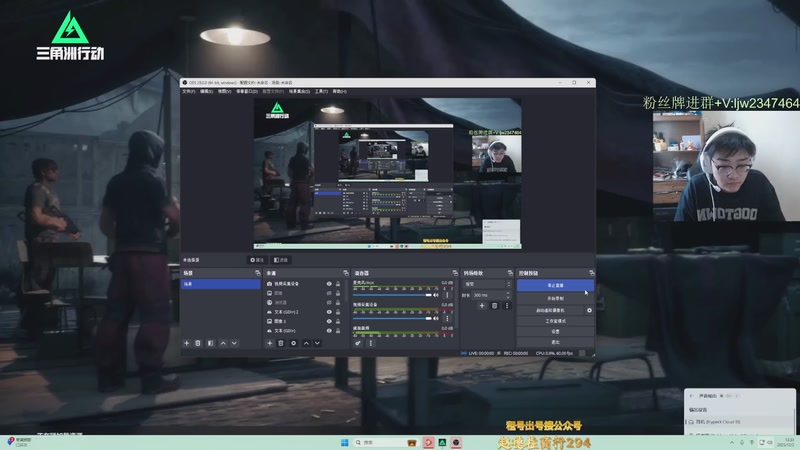This screenshot has height=450, width=800.
Task: Undock the Audio Mixer panel icon
Action: tap(455, 273)
